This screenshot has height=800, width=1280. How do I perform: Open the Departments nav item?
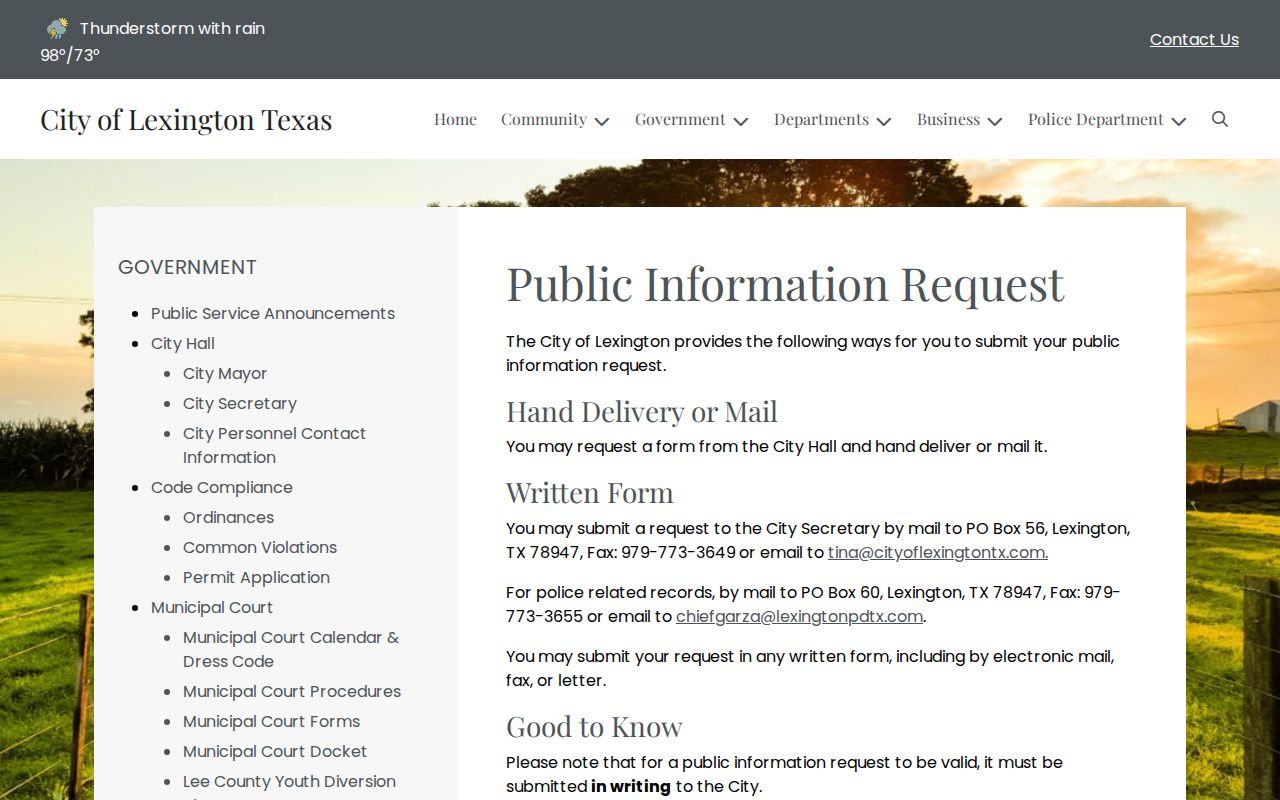tap(821, 119)
